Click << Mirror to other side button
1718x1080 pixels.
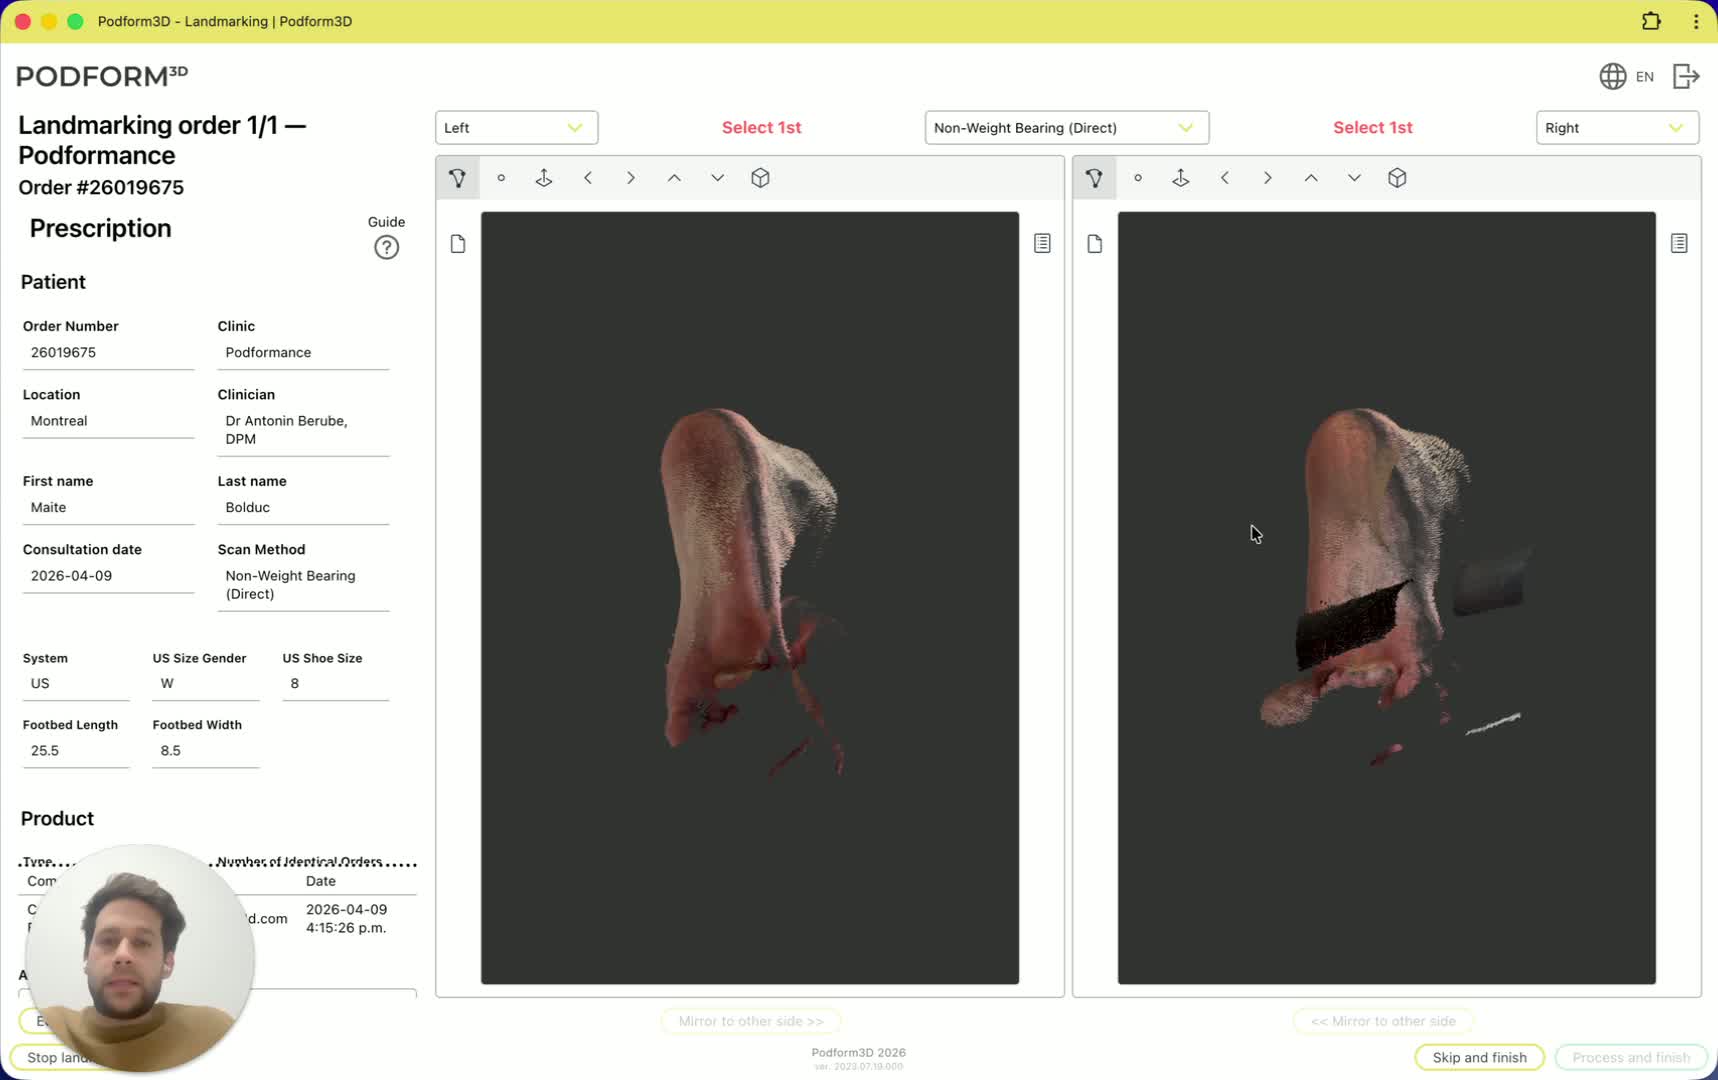pos(1383,1021)
